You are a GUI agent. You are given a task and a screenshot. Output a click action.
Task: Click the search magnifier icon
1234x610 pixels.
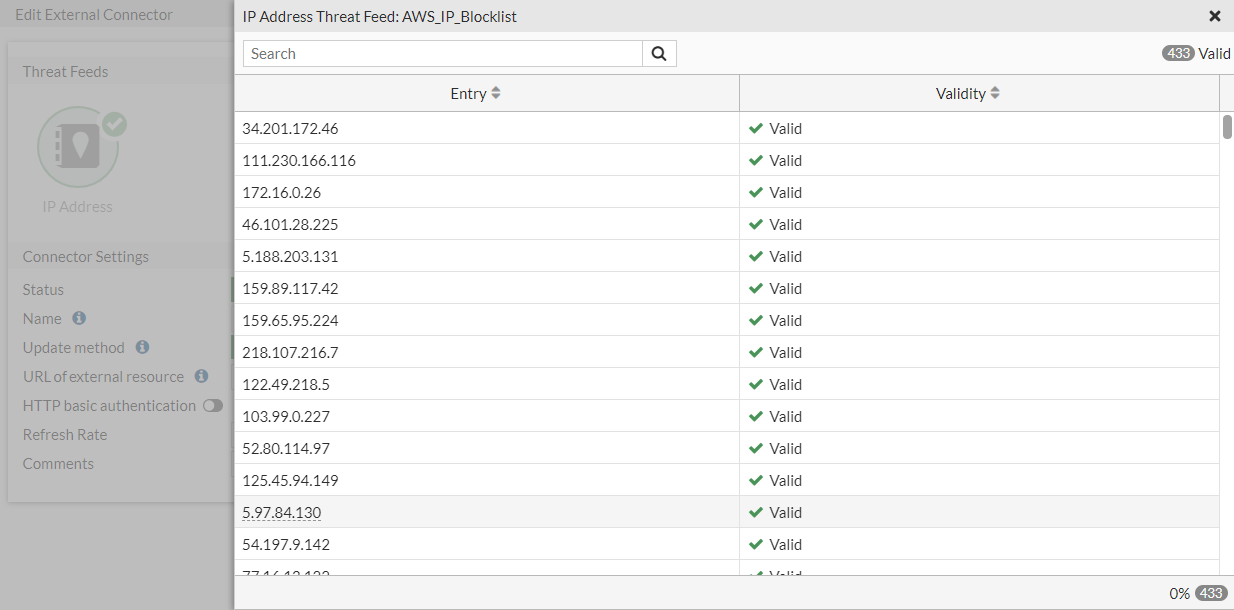tap(659, 53)
